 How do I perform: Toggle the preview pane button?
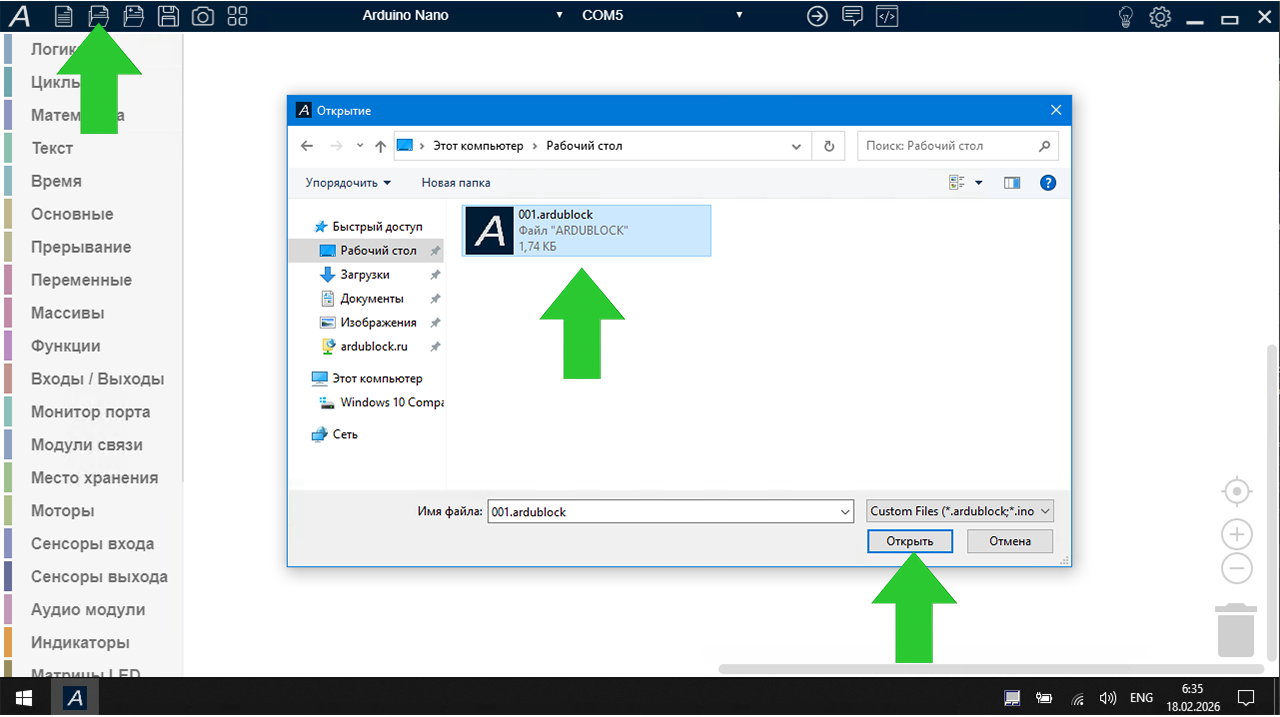point(1012,183)
